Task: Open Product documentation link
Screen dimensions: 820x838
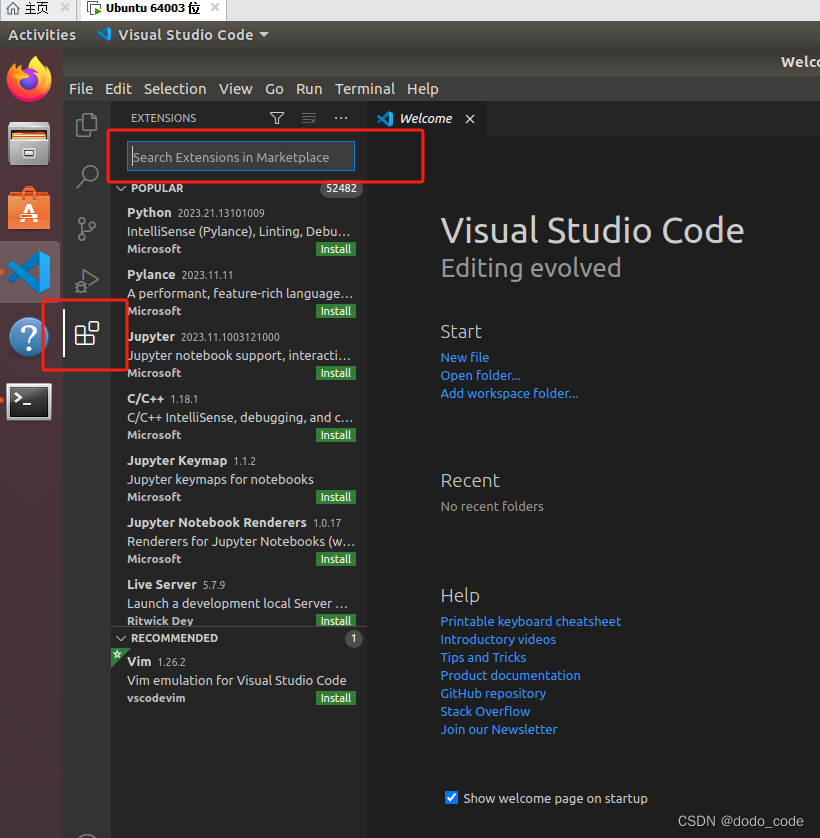Action: pyautogui.click(x=510, y=675)
